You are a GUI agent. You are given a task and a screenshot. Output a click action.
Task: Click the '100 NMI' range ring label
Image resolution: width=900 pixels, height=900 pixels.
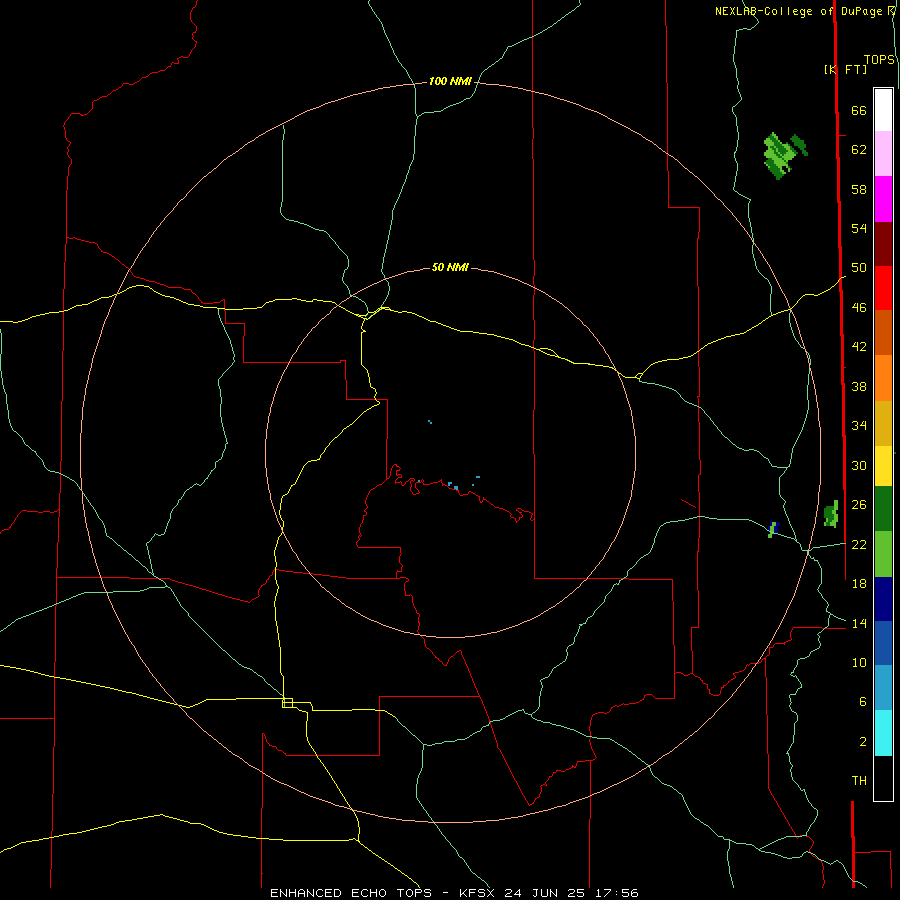[450, 82]
